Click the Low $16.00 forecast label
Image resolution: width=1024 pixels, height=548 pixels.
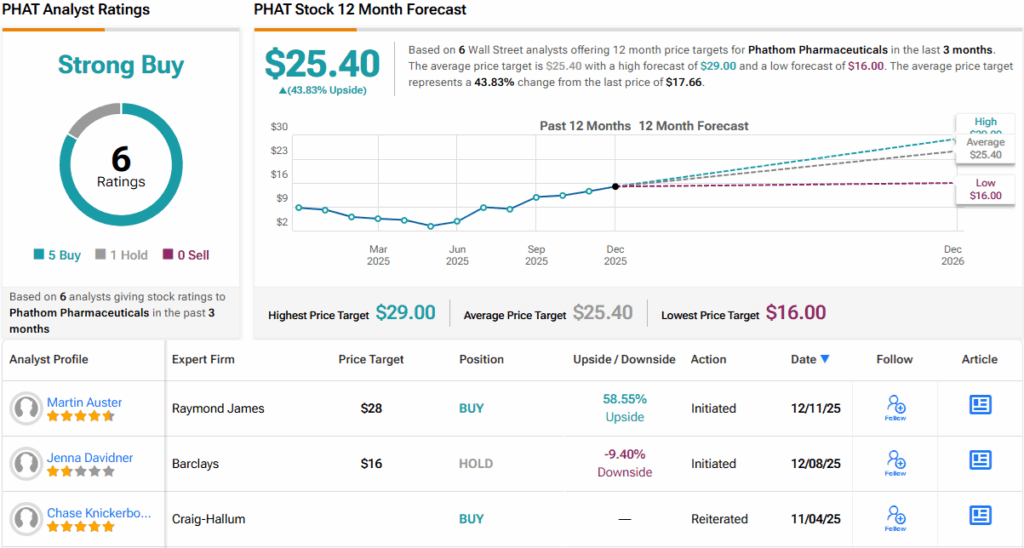pos(984,190)
